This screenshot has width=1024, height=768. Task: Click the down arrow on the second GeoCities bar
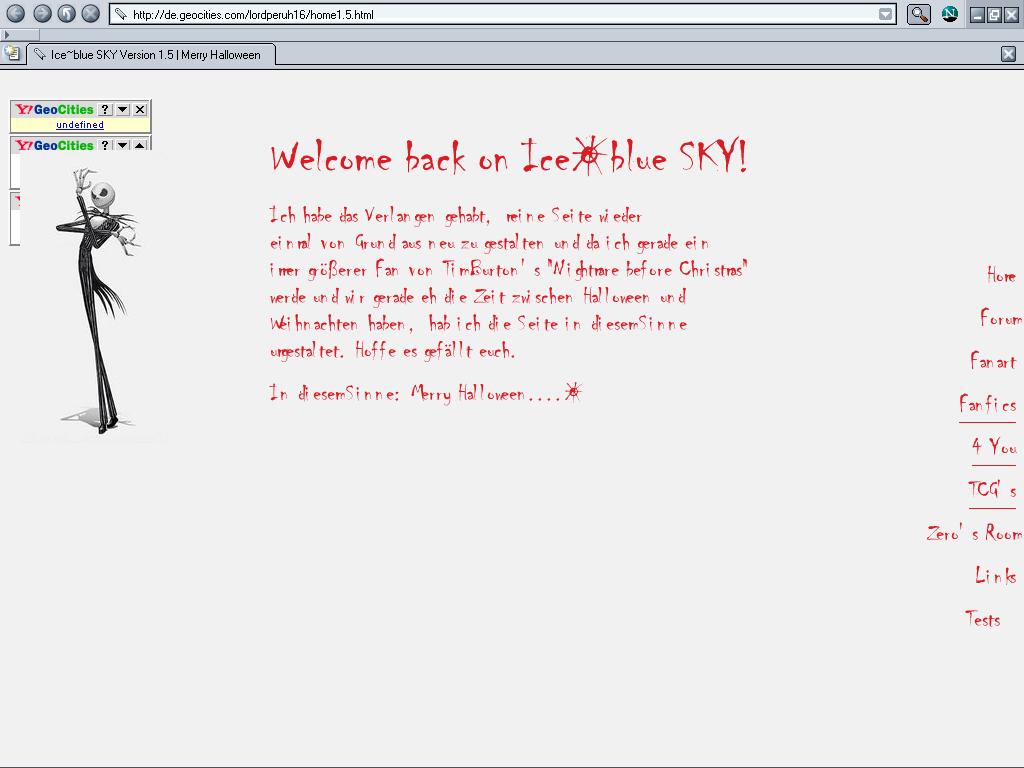(123, 145)
